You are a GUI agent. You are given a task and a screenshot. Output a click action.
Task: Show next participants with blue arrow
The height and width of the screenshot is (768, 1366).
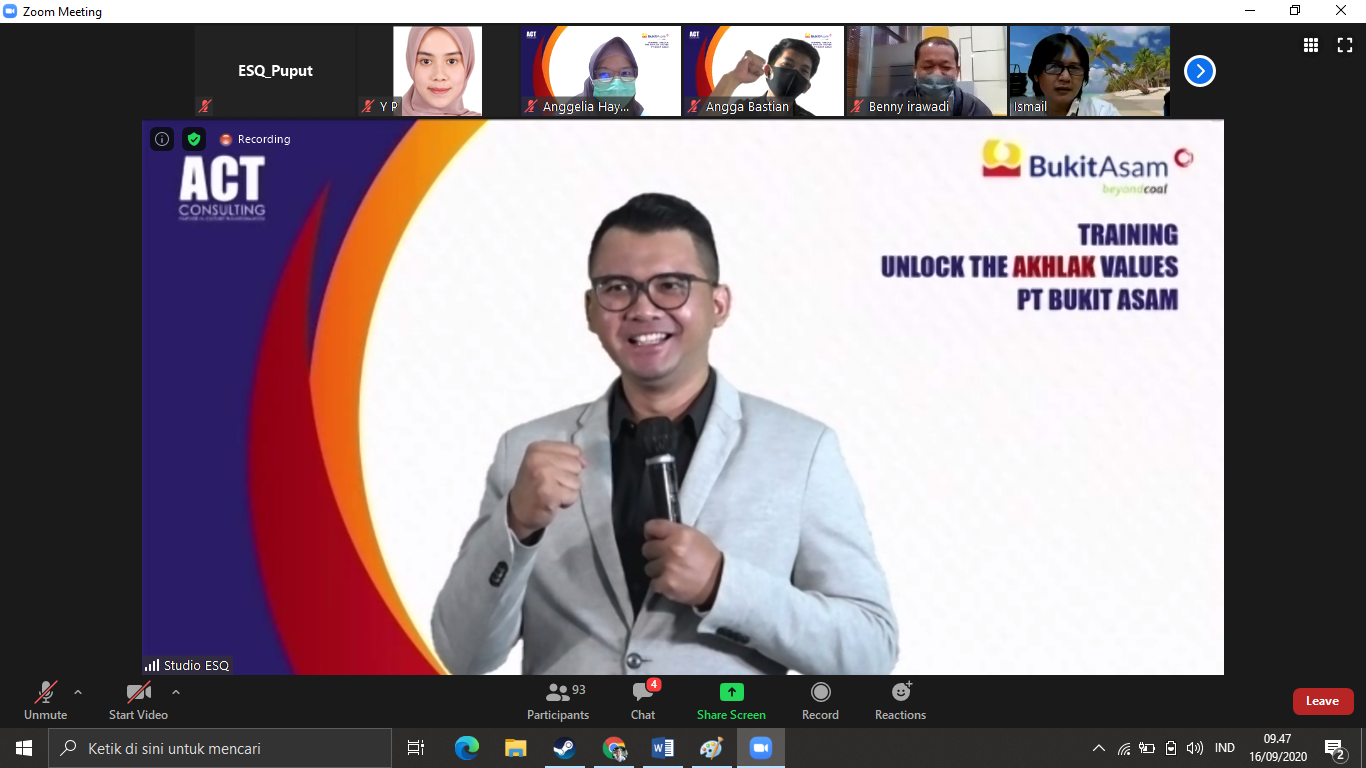point(1199,71)
